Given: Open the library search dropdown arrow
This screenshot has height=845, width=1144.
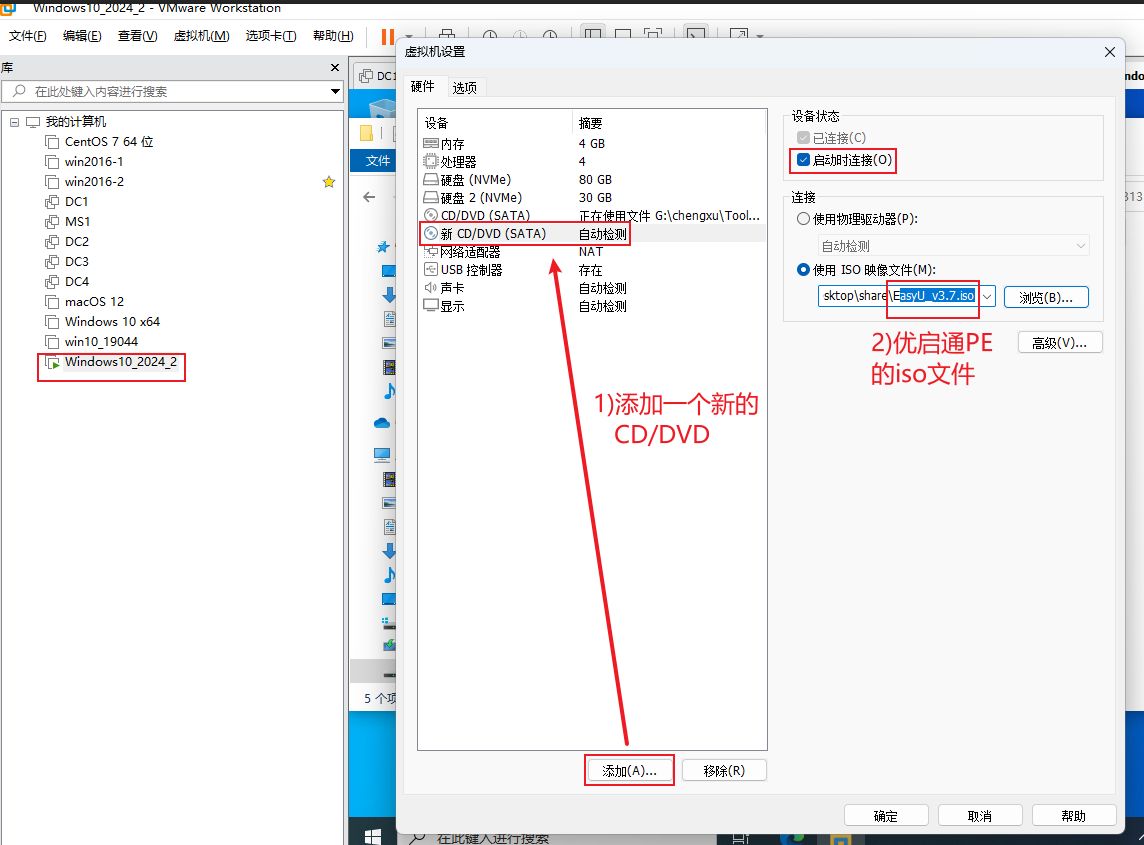Looking at the screenshot, I should [335, 92].
